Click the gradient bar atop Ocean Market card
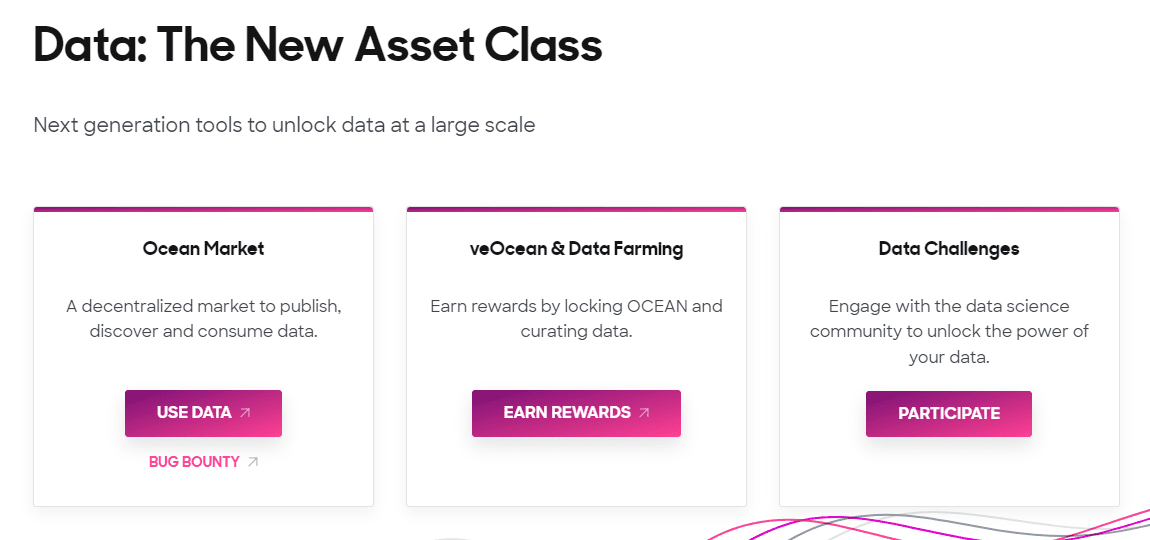 click(x=203, y=209)
